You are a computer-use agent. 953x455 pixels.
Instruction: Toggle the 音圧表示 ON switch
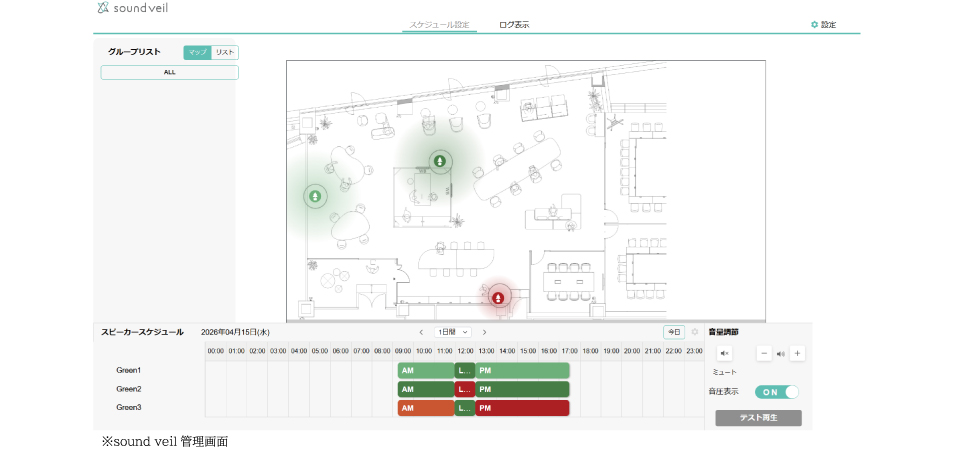[777, 392]
